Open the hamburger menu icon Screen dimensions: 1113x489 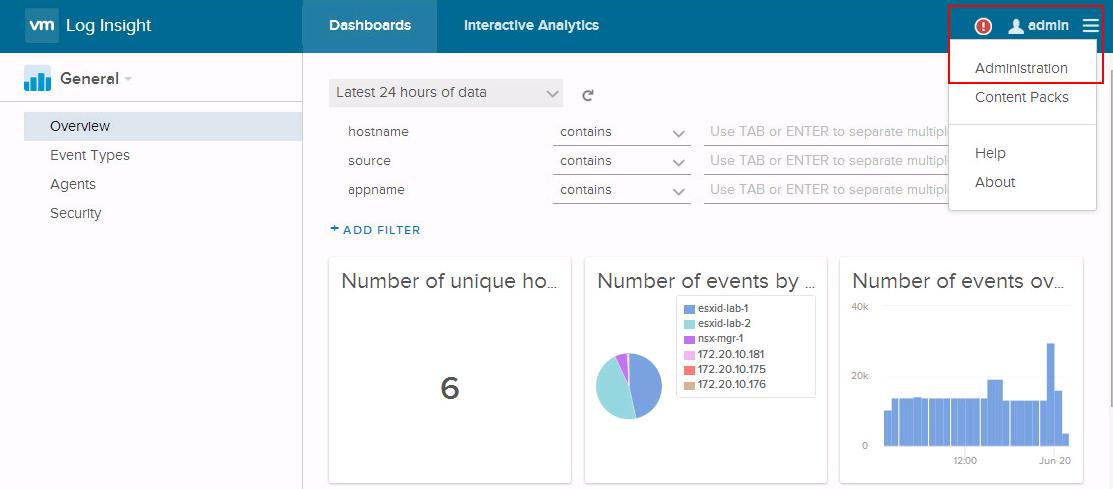pyautogui.click(x=1090, y=26)
